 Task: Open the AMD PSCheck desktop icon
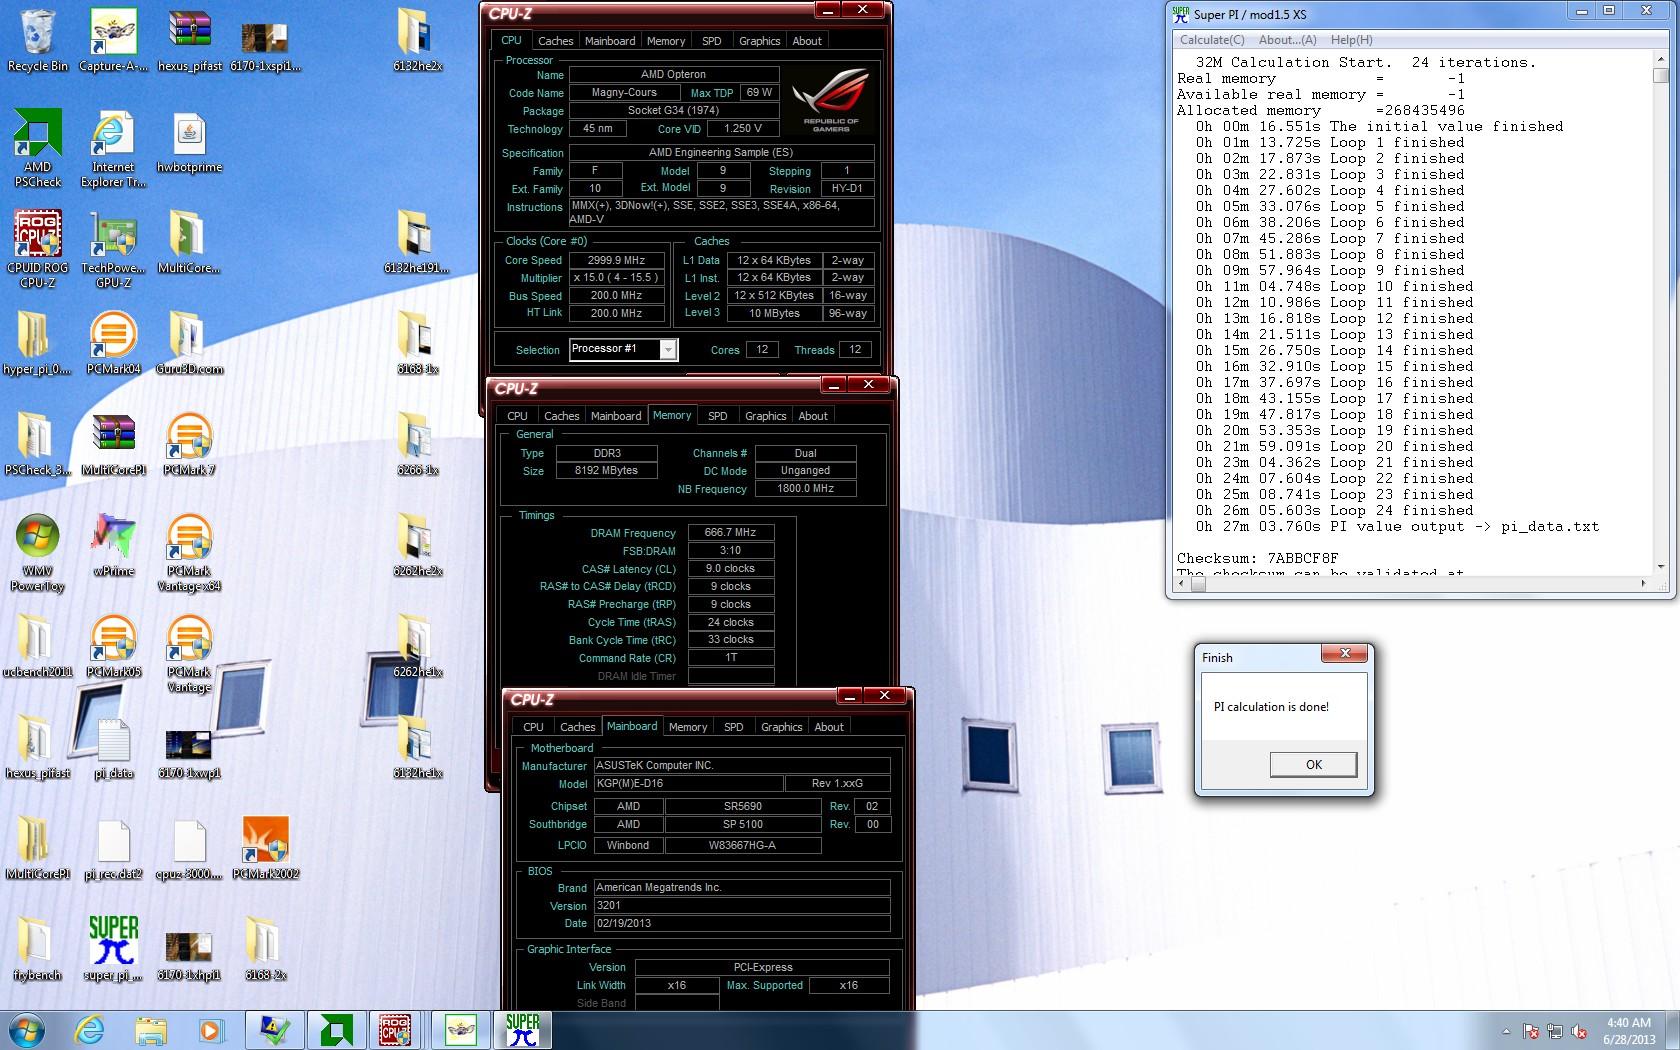(x=37, y=148)
